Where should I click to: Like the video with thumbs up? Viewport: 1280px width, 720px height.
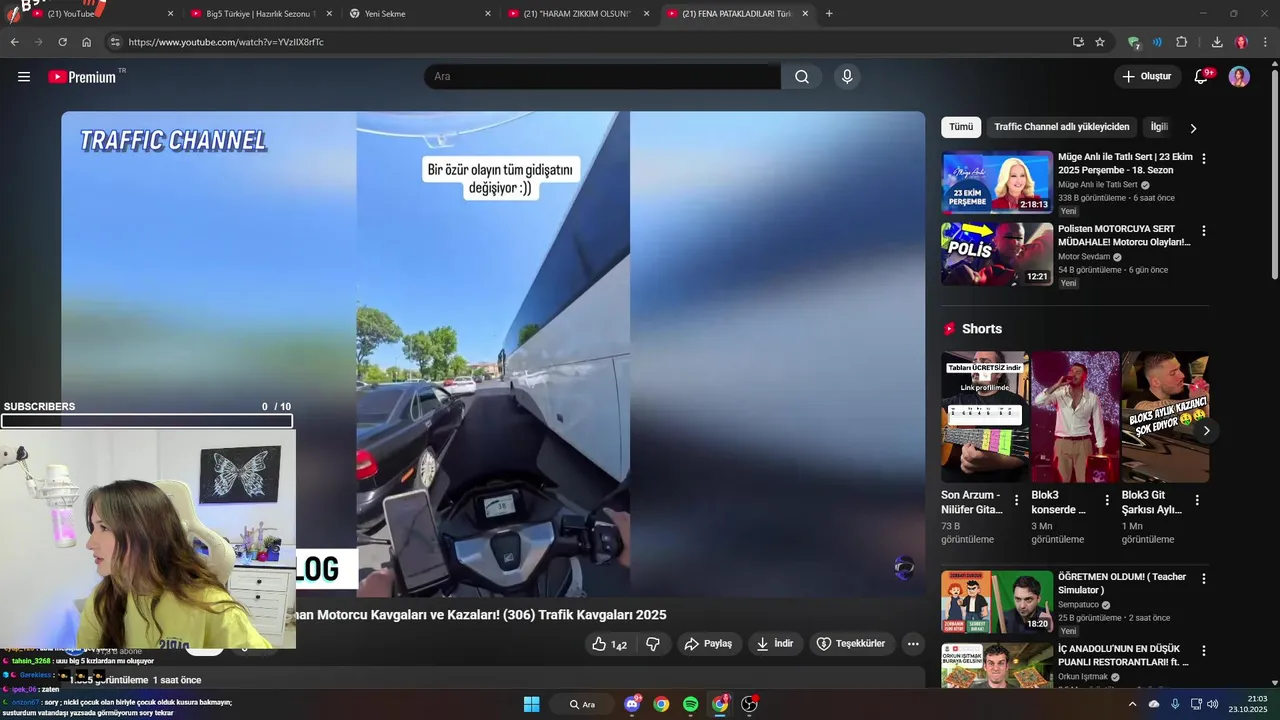(609, 644)
